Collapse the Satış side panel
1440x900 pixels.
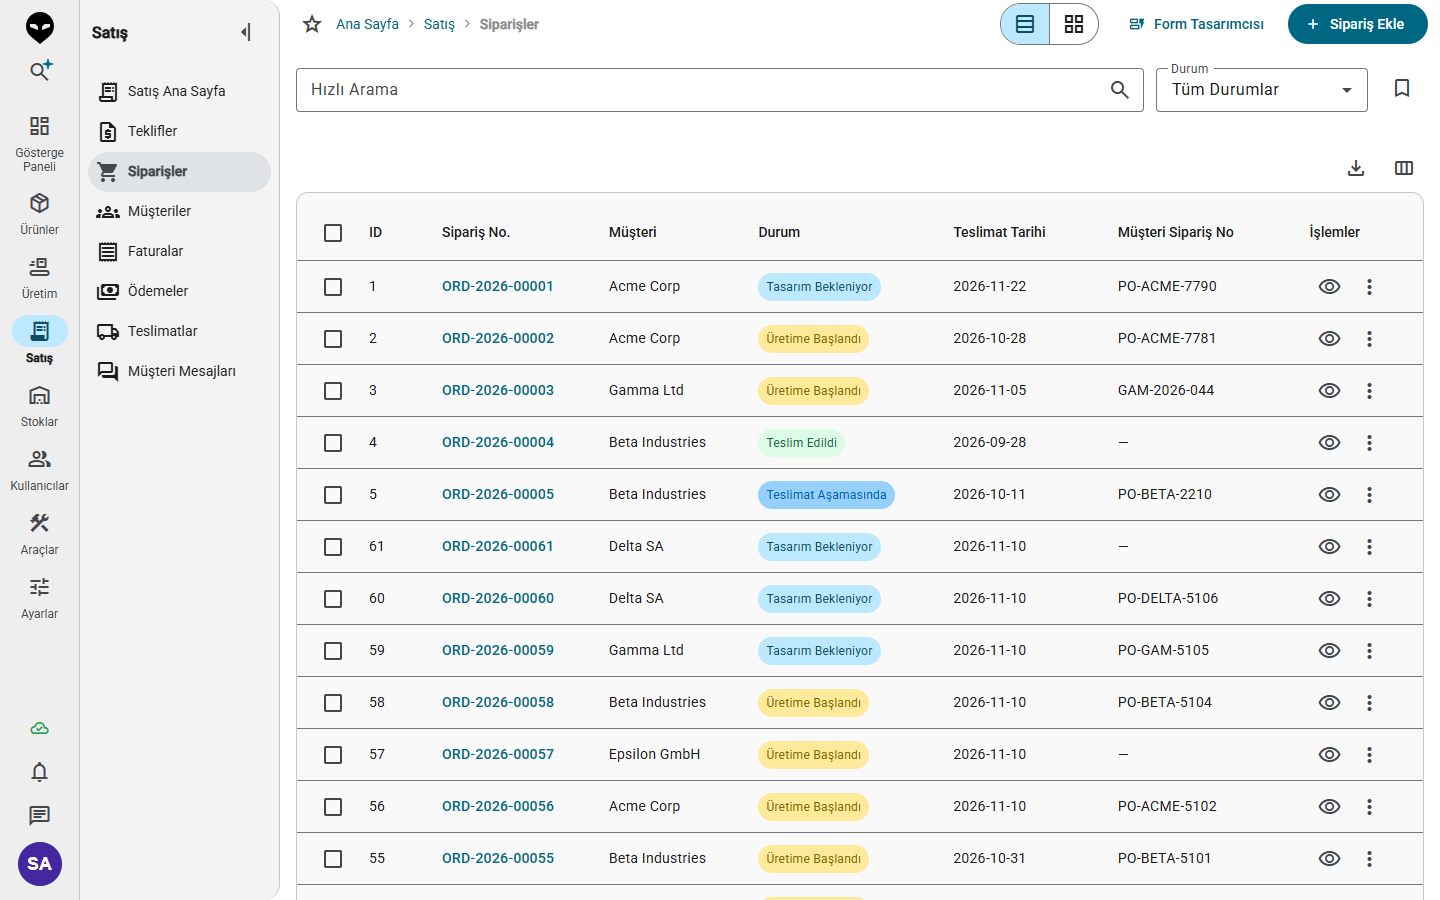click(246, 32)
